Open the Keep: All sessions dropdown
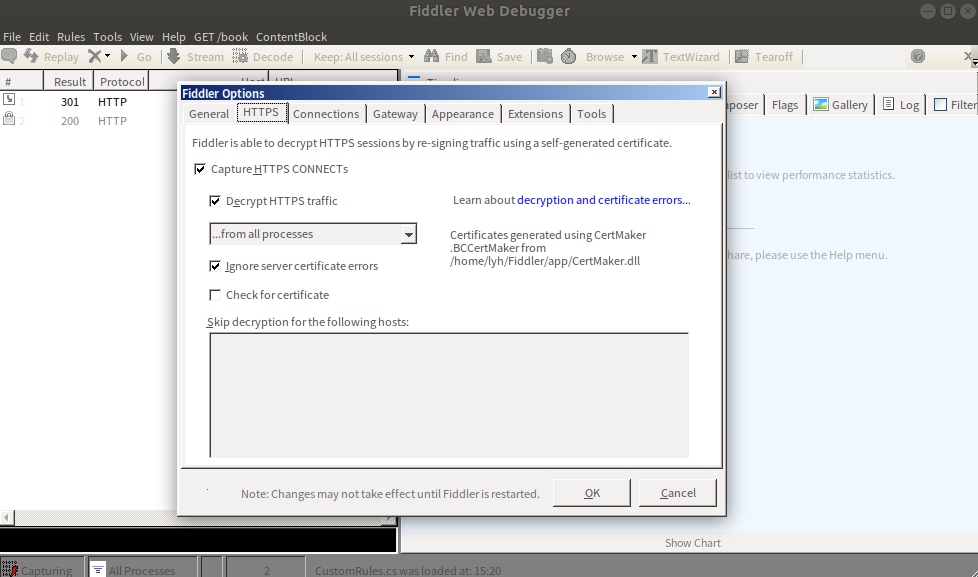 point(364,57)
